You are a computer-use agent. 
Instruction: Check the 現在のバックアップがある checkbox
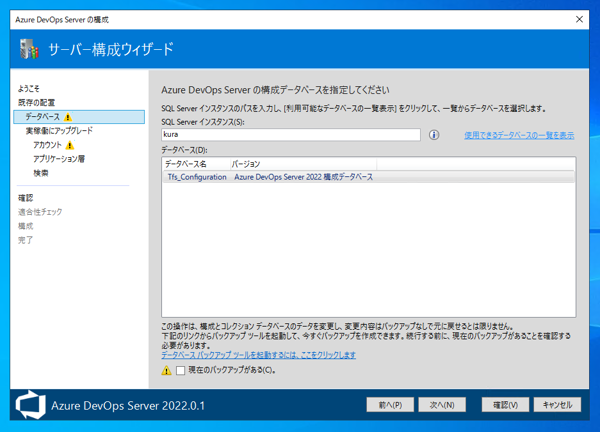pyautogui.click(x=181, y=370)
